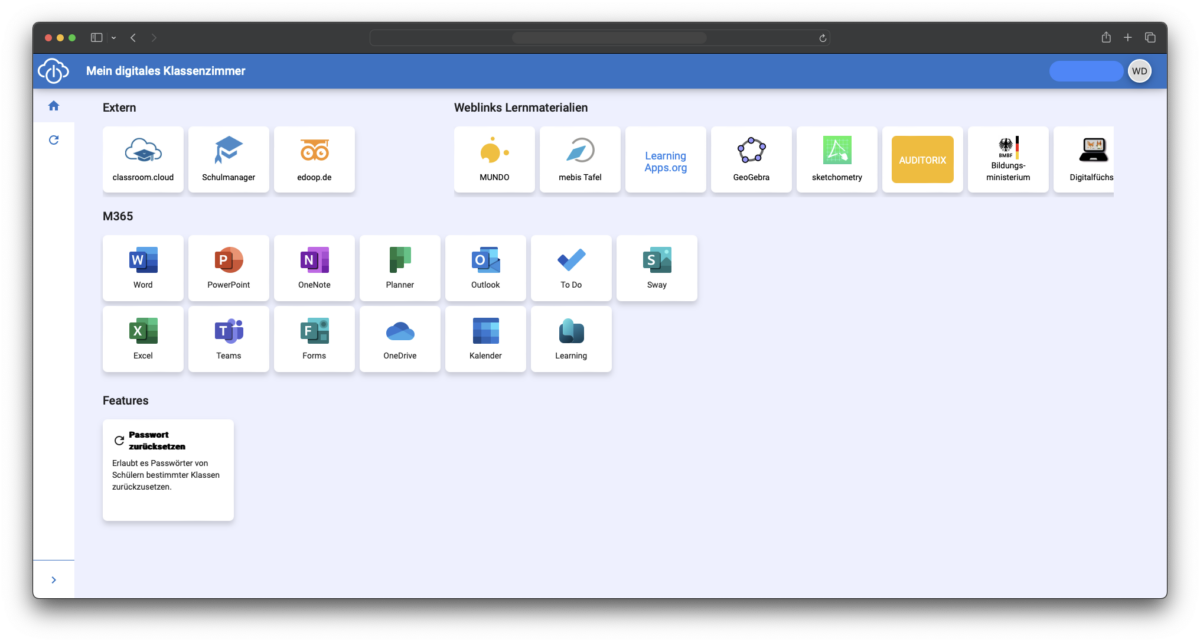Open edoop.de

coord(314,159)
